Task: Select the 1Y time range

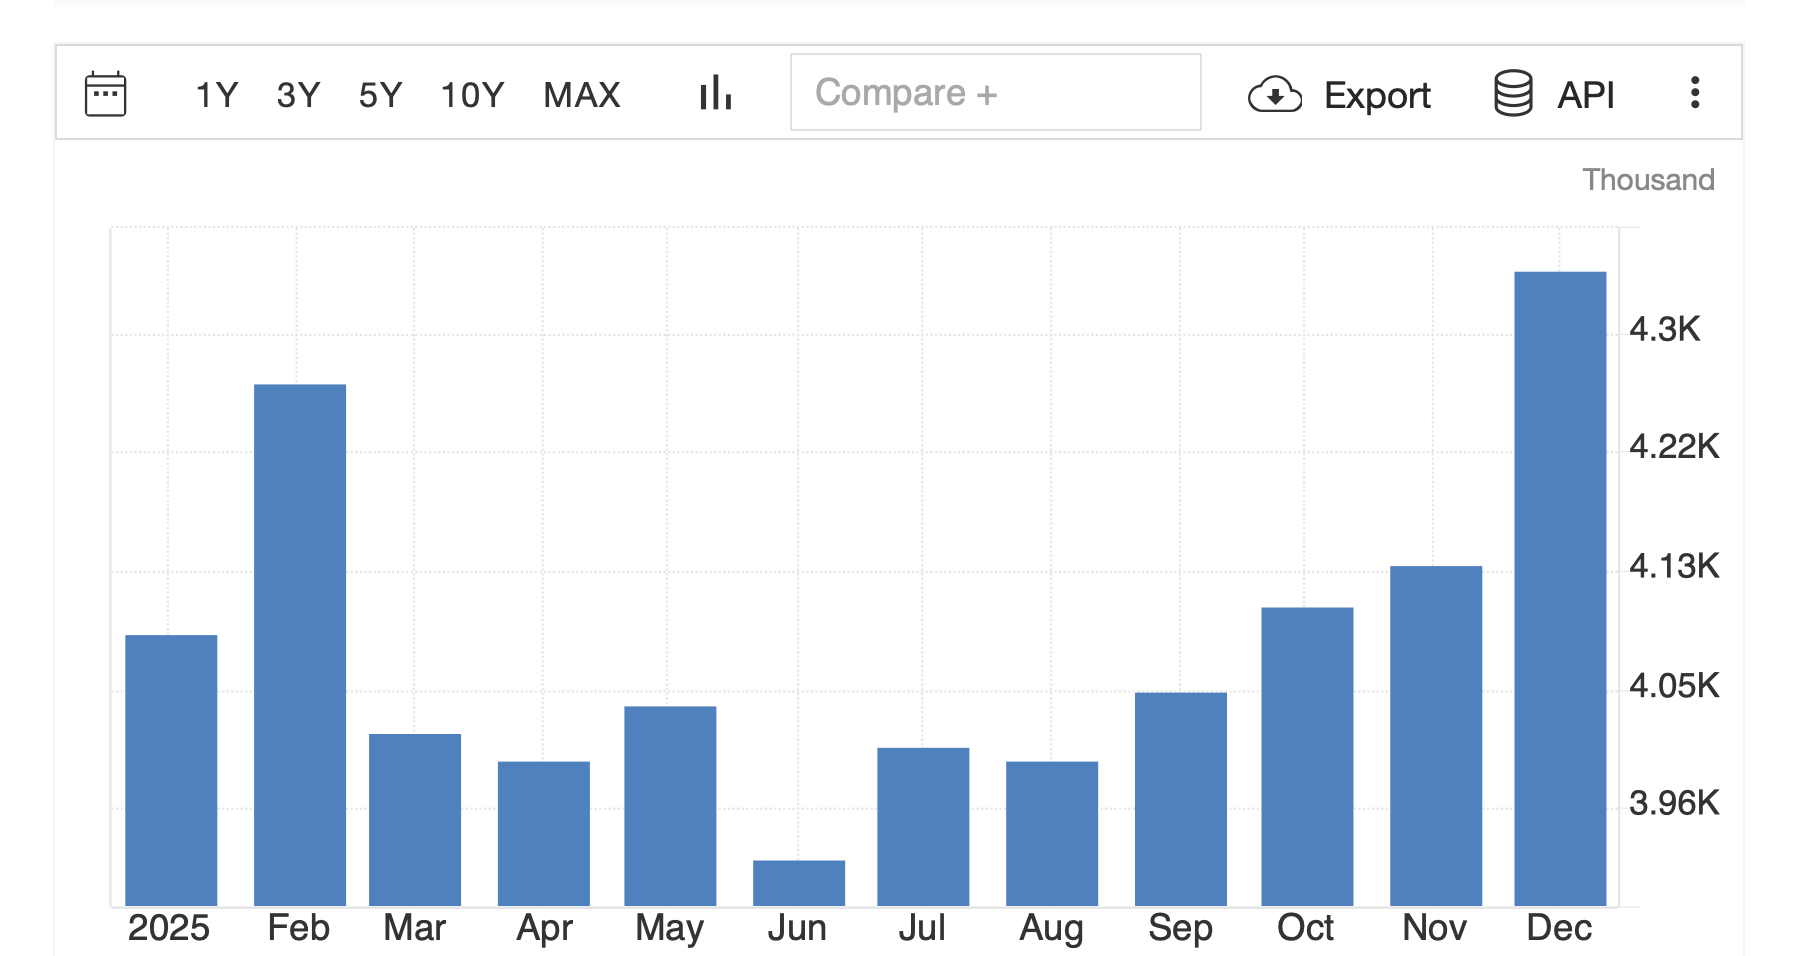Action: click(x=216, y=95)
